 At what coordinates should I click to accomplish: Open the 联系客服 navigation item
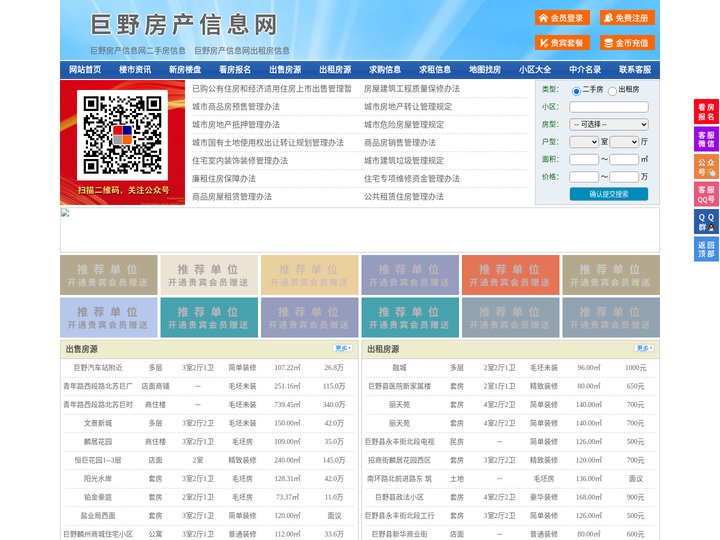[635, 70]
